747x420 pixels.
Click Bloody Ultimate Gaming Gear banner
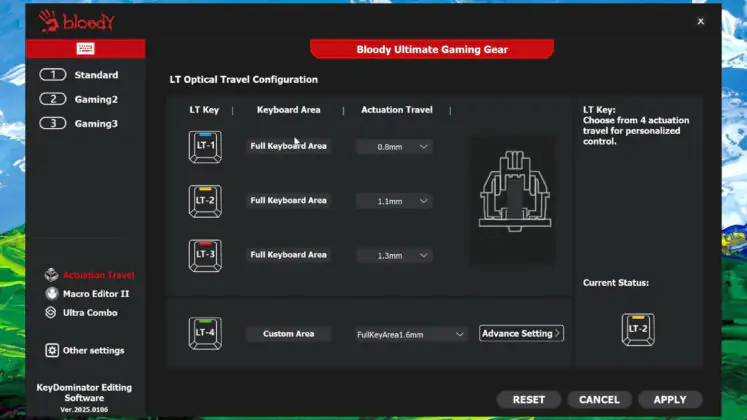[432, 49]
